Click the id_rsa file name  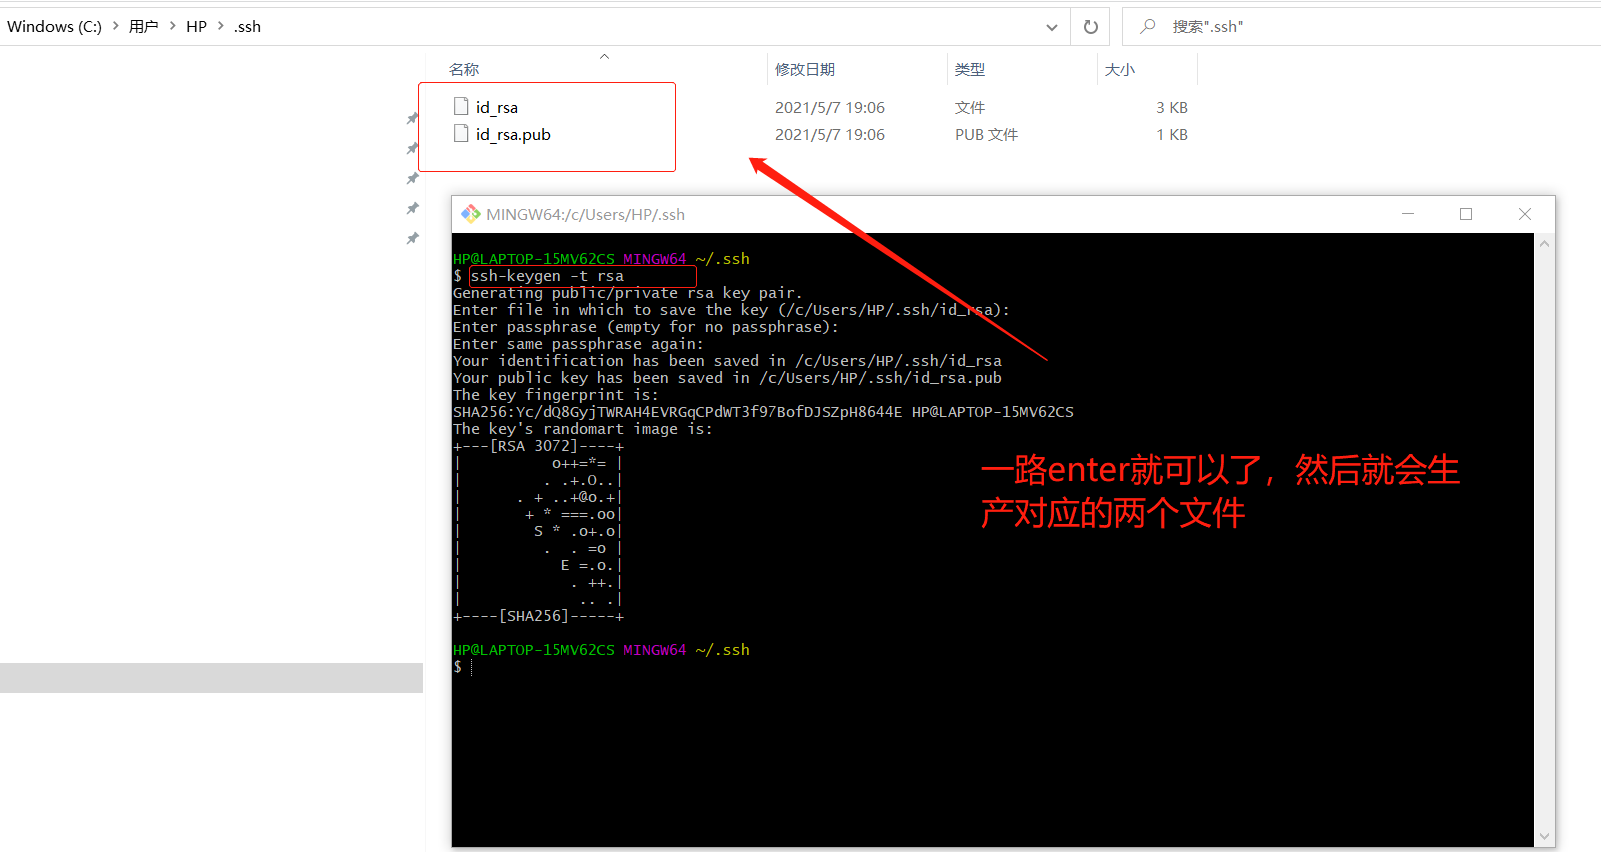[x=497, y=107]
